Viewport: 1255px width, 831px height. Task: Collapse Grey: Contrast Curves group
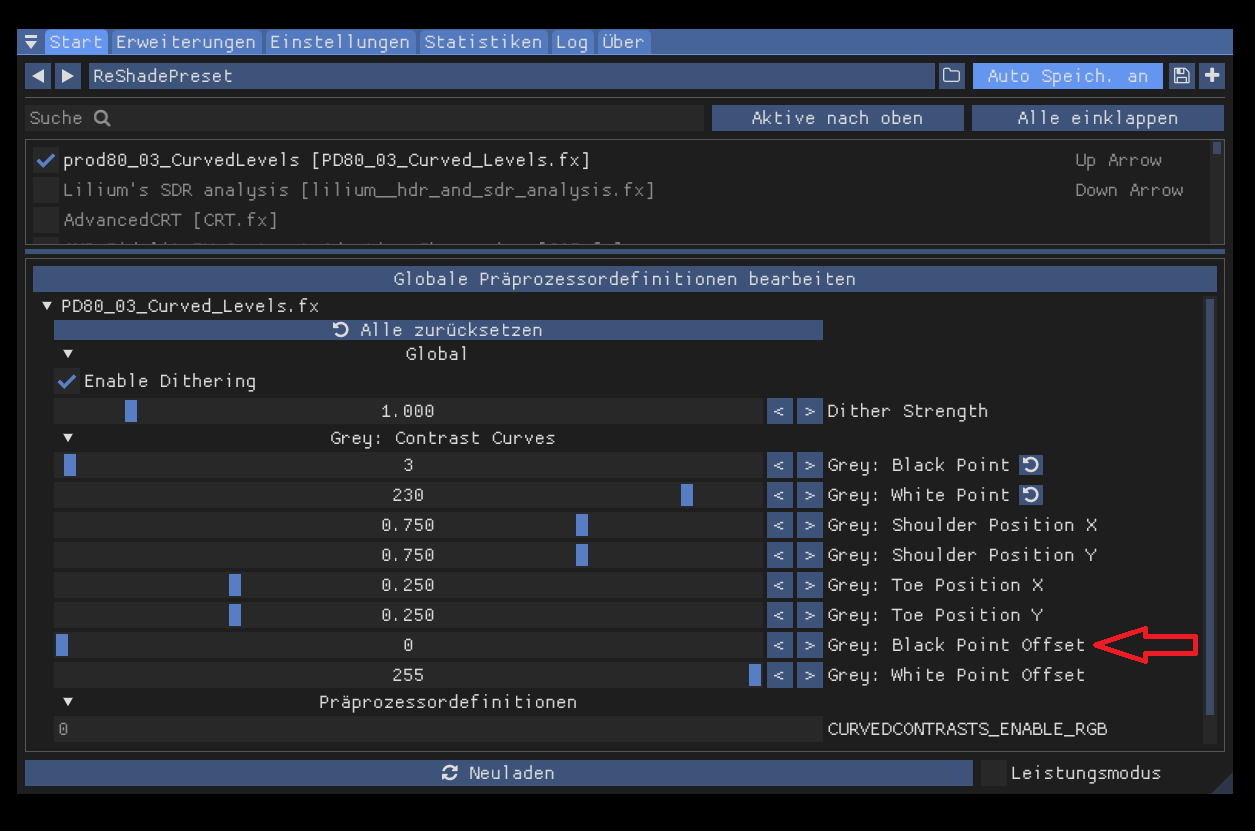68,438
